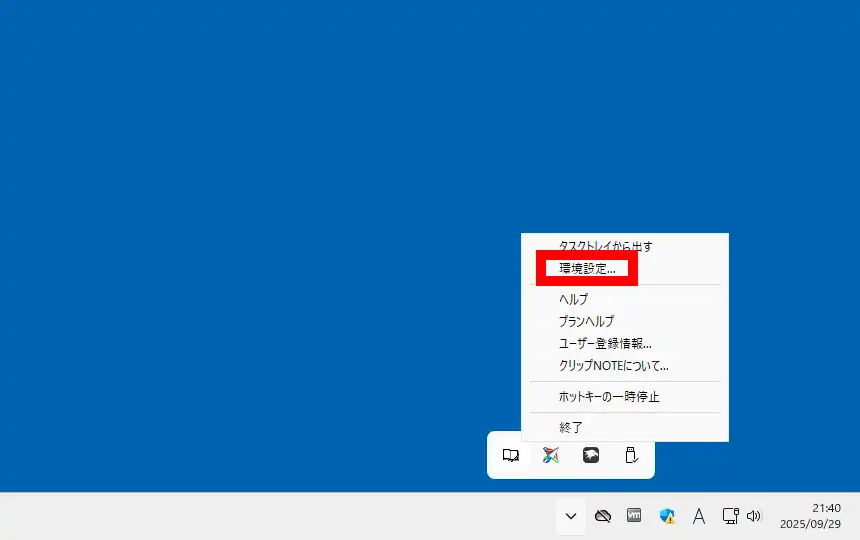Screen dimensions: 860x540
Task: Open the OneDrive cloud icon in taskbar
Action: click(603, 516)
